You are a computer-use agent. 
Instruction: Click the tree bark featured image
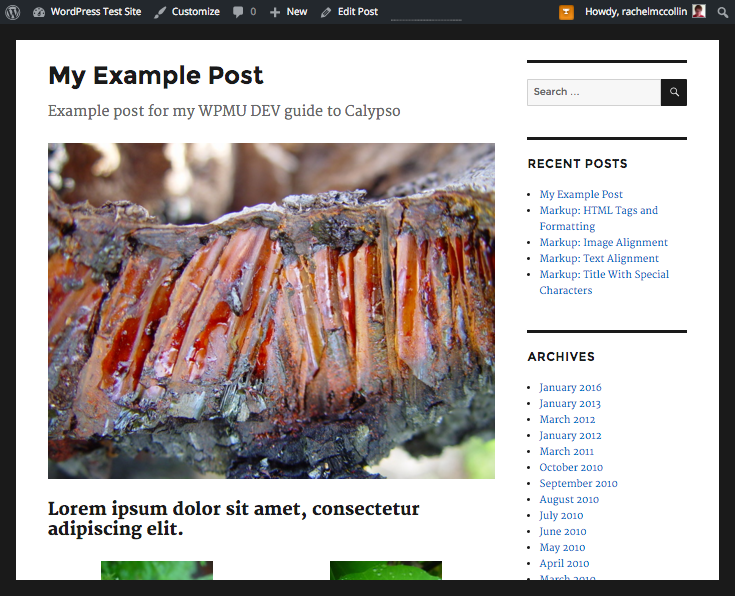[x=271, y=311]
